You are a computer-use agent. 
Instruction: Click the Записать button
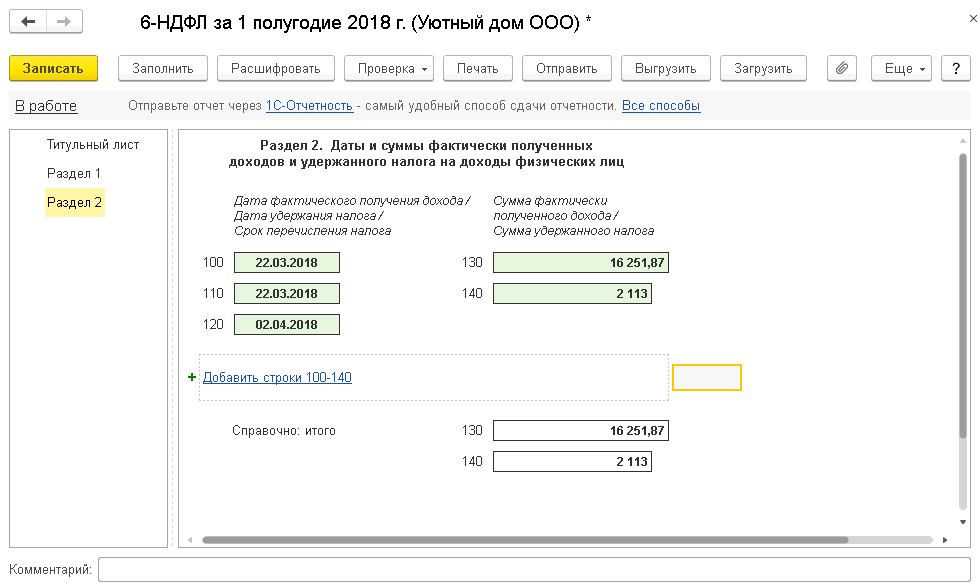pos(53,68)
